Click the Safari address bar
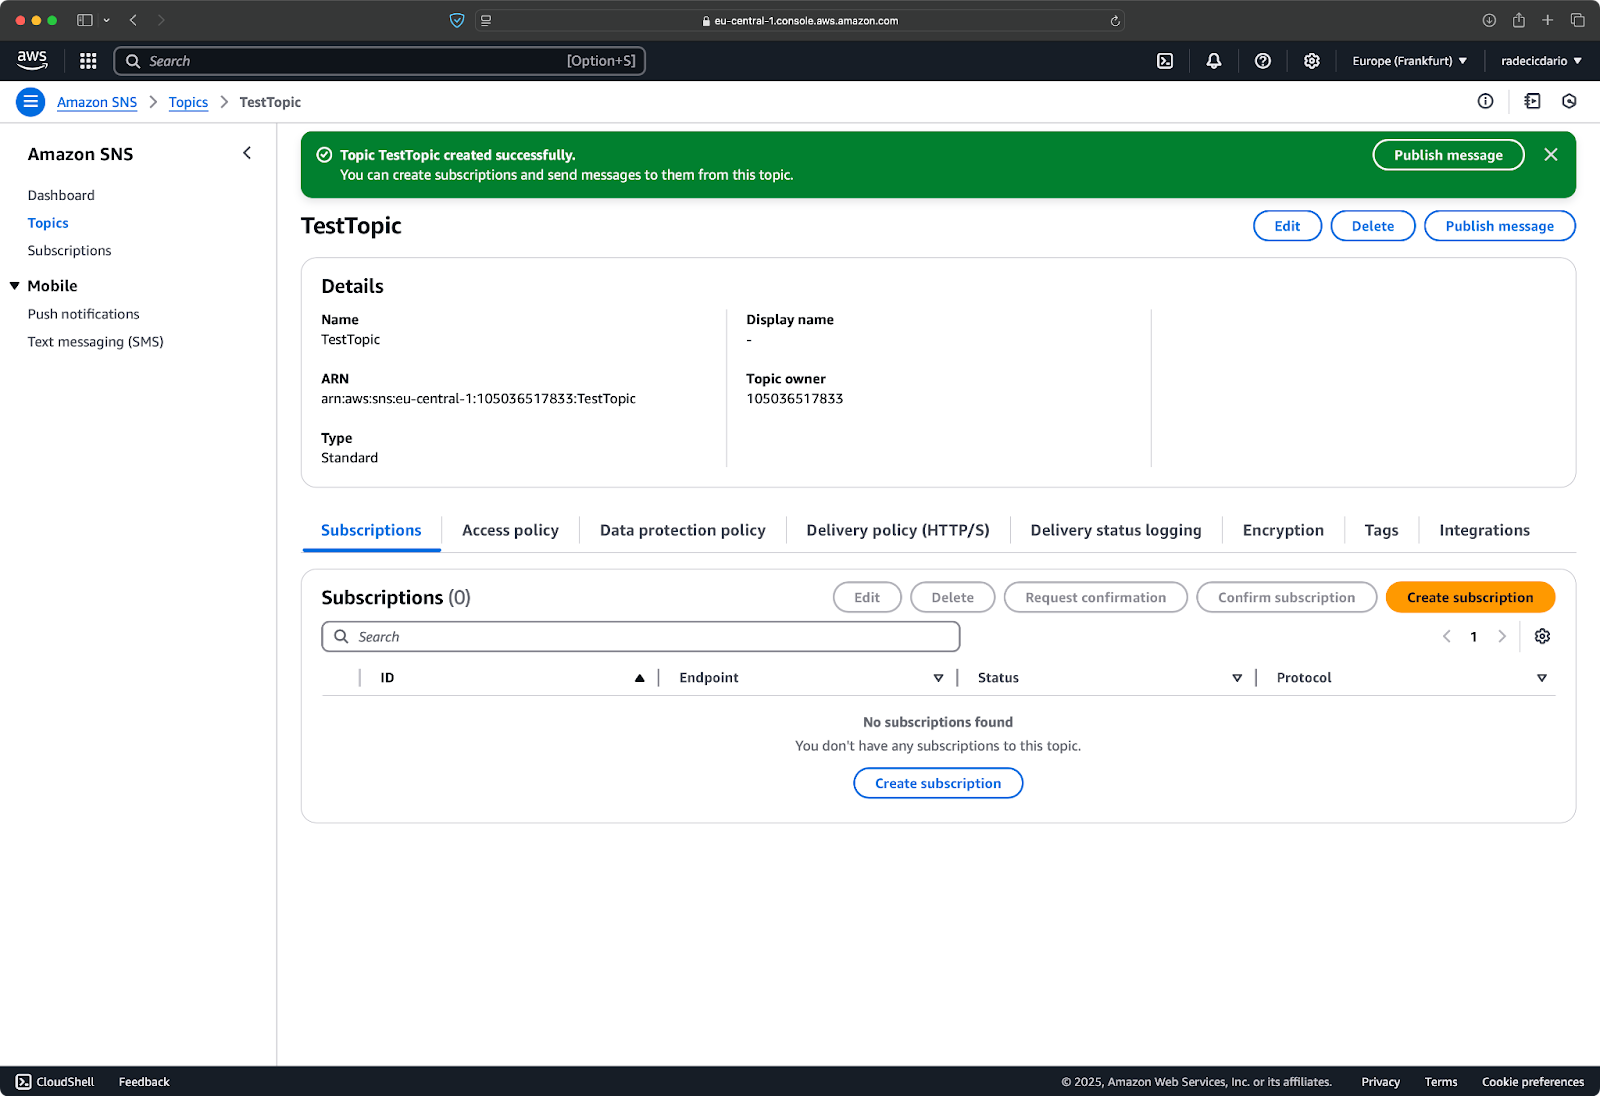Image resolution: width=1600 pixels, height=1096 pixels. (800, 20)
